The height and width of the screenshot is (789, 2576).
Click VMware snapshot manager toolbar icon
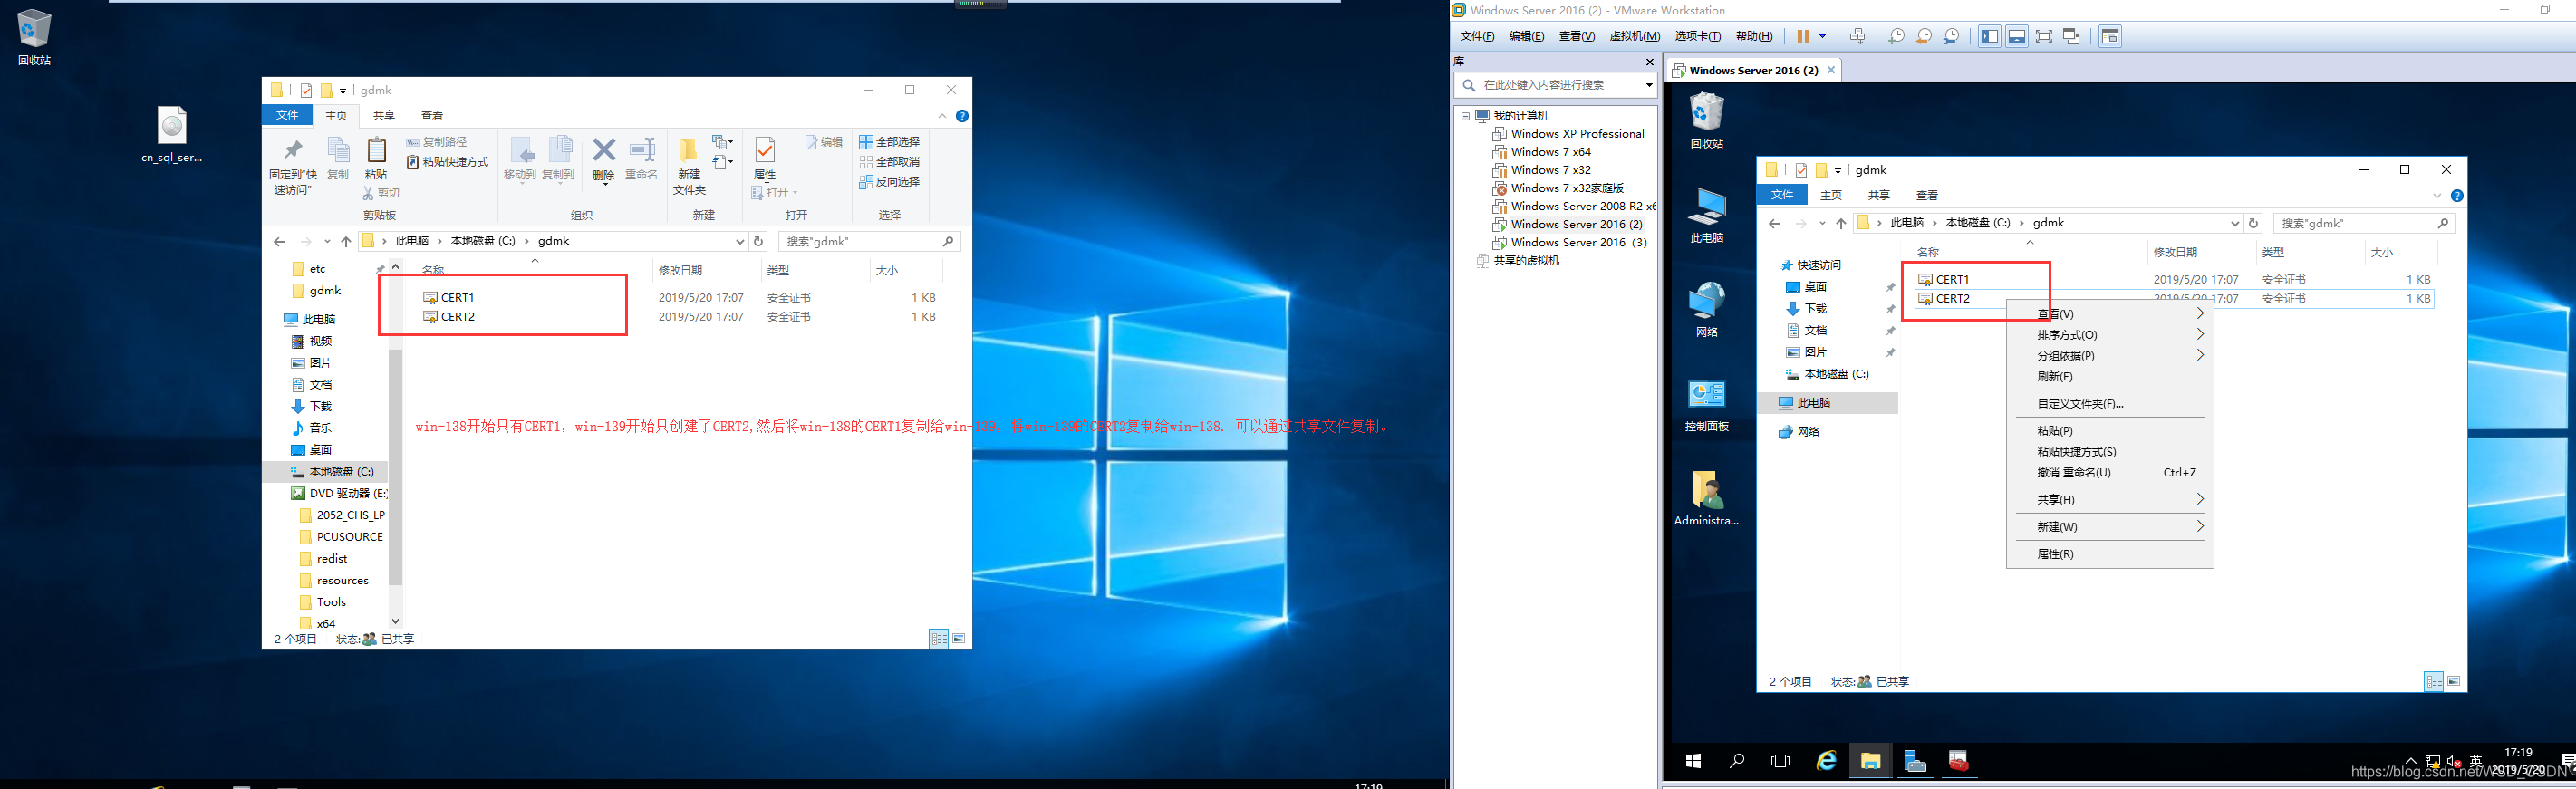click(x=1952, y=36)
